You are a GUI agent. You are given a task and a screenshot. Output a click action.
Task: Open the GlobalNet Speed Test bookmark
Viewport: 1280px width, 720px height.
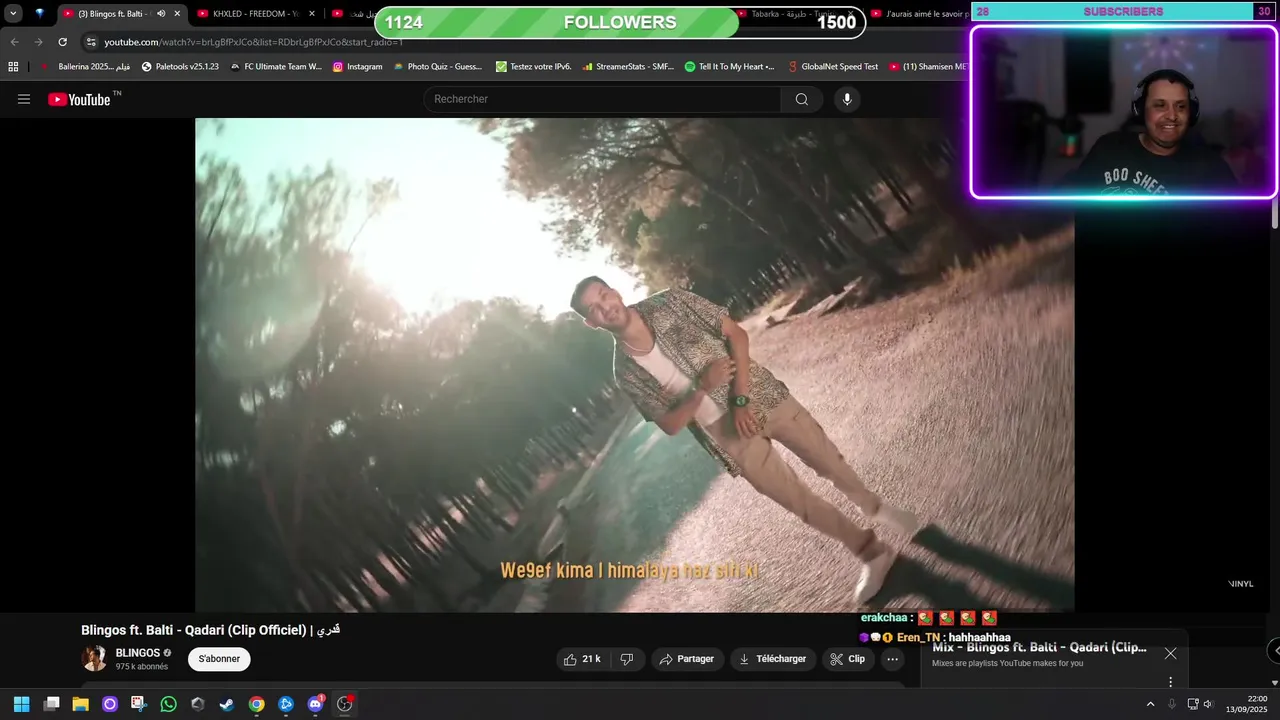833,67
